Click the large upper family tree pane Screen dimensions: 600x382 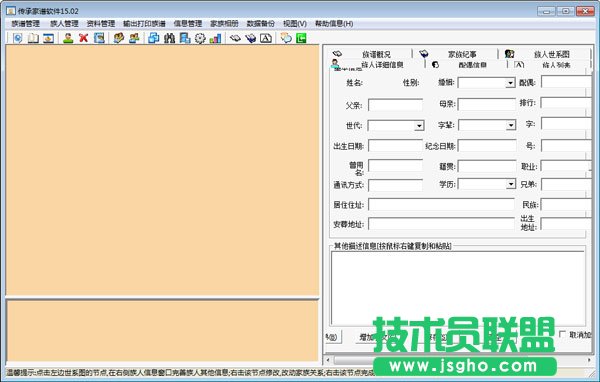point(162,170)
